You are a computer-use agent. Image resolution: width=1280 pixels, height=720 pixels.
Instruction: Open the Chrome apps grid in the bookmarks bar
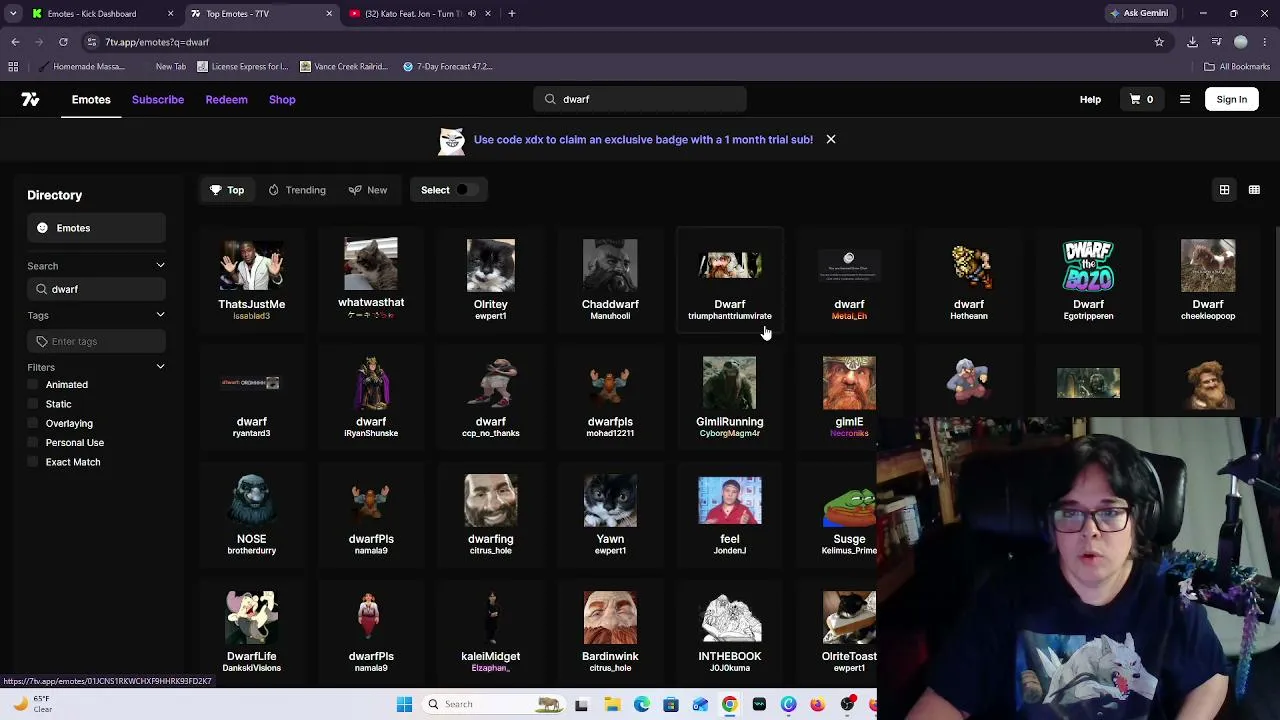[x=13, y=67]
